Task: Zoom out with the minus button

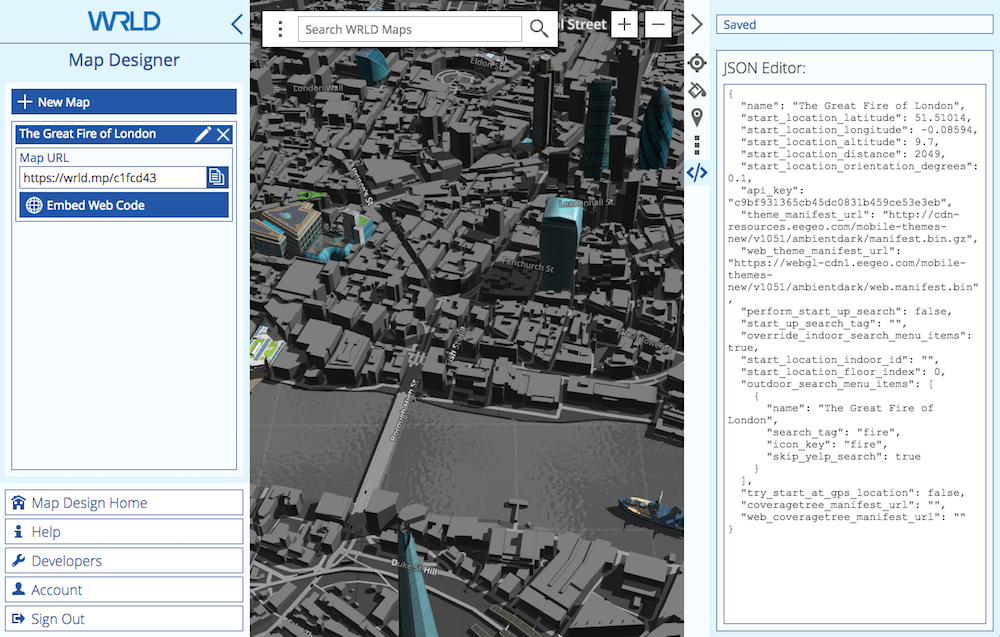Action: click(657, 25)
